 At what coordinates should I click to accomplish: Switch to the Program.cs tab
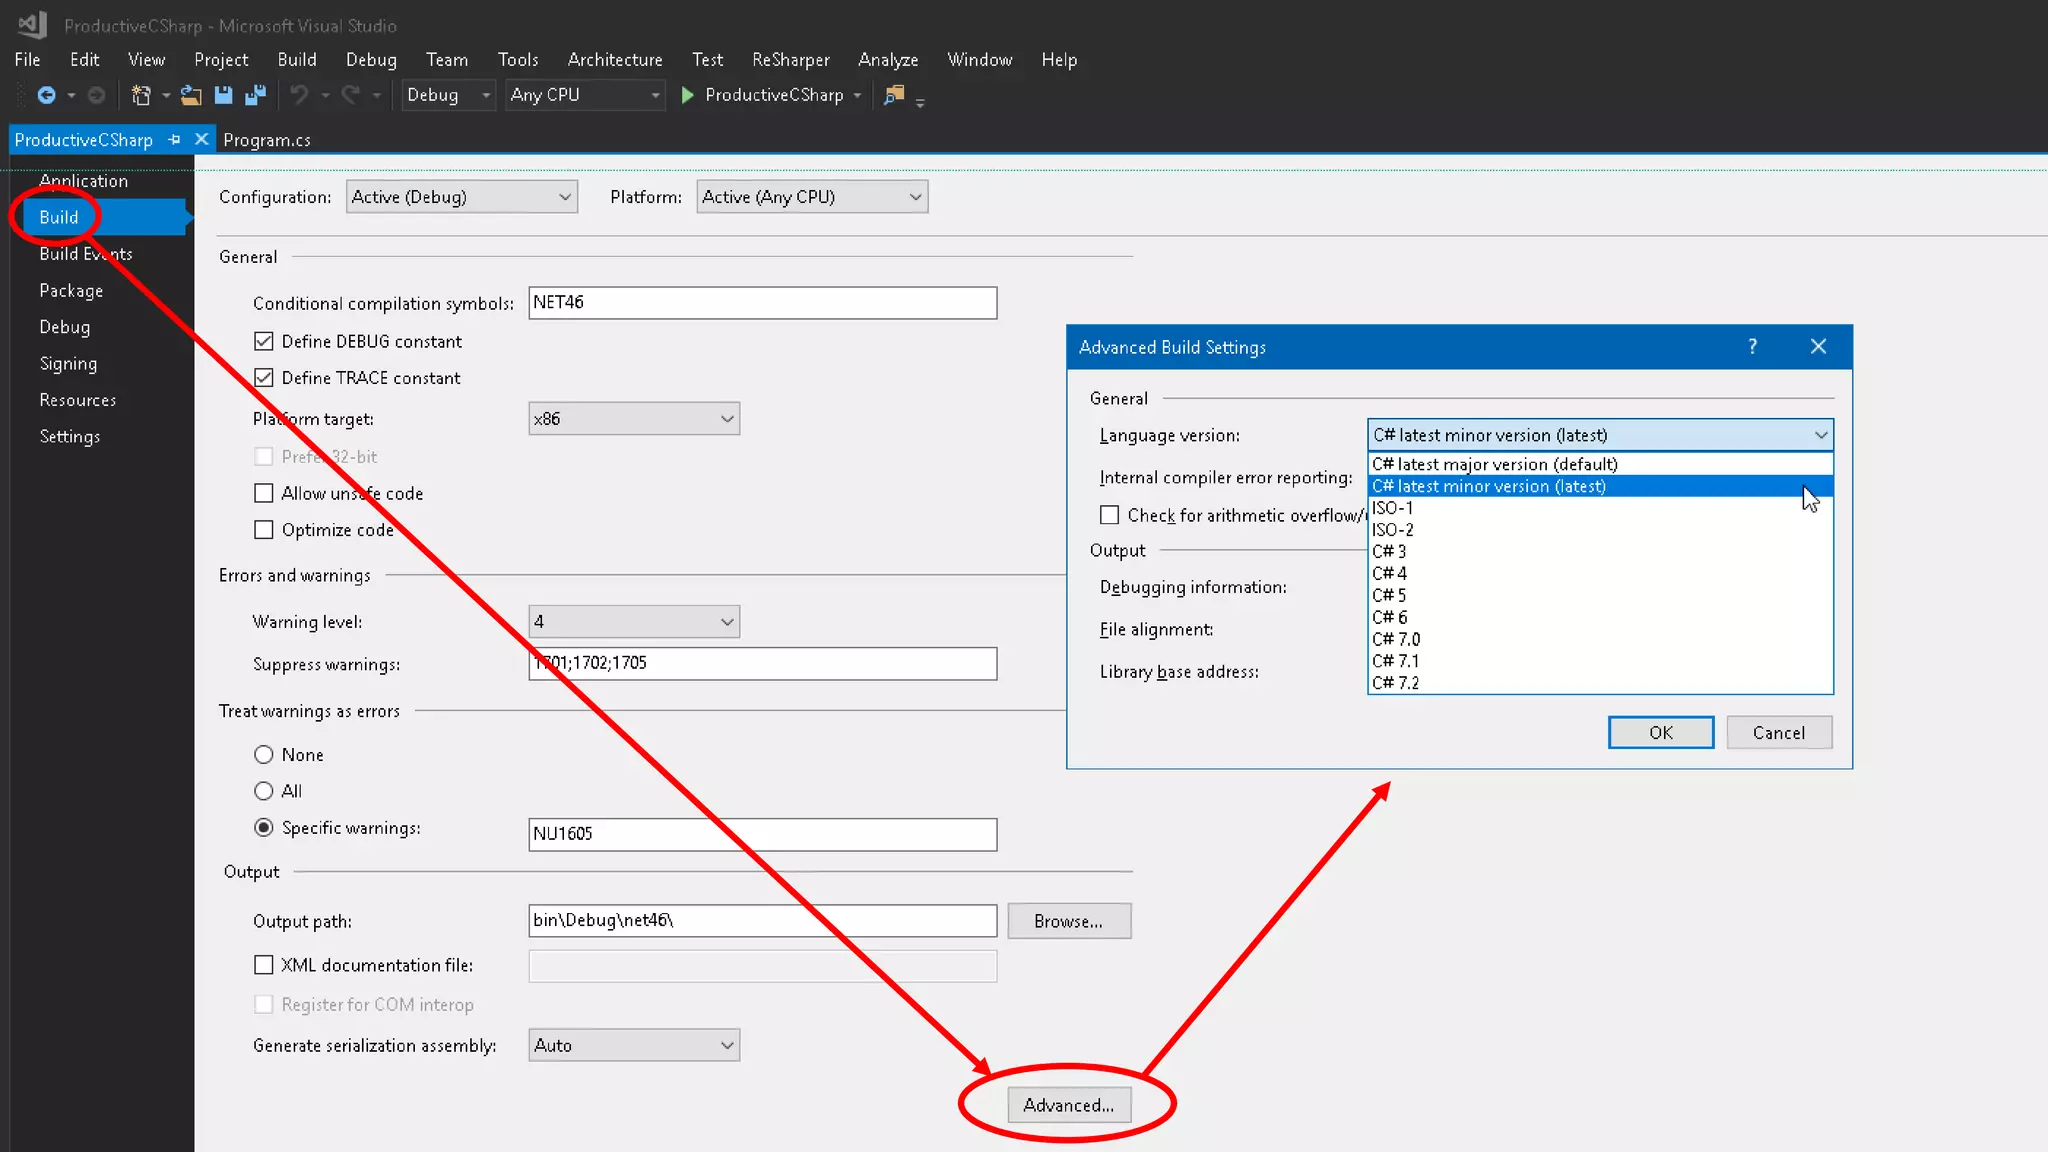pyautogui.click(x=267, y=140)
